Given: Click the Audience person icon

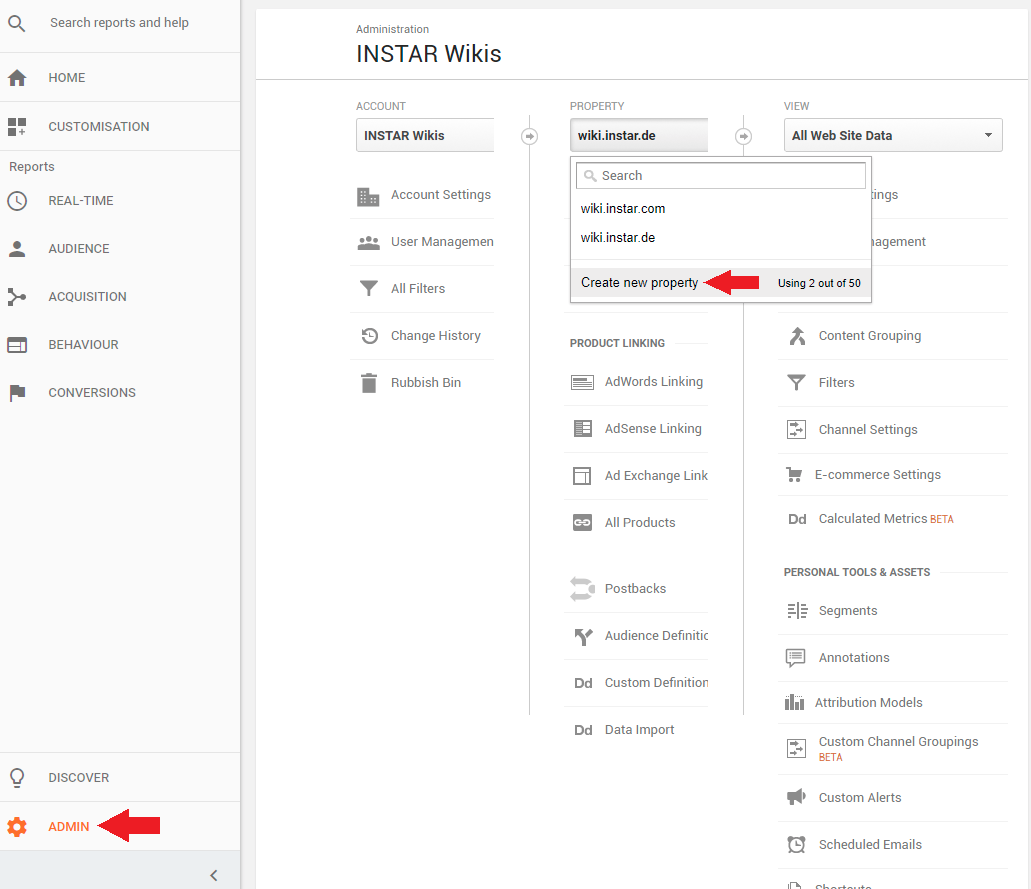Looking at the screenshot, I should tap(17, 249).
